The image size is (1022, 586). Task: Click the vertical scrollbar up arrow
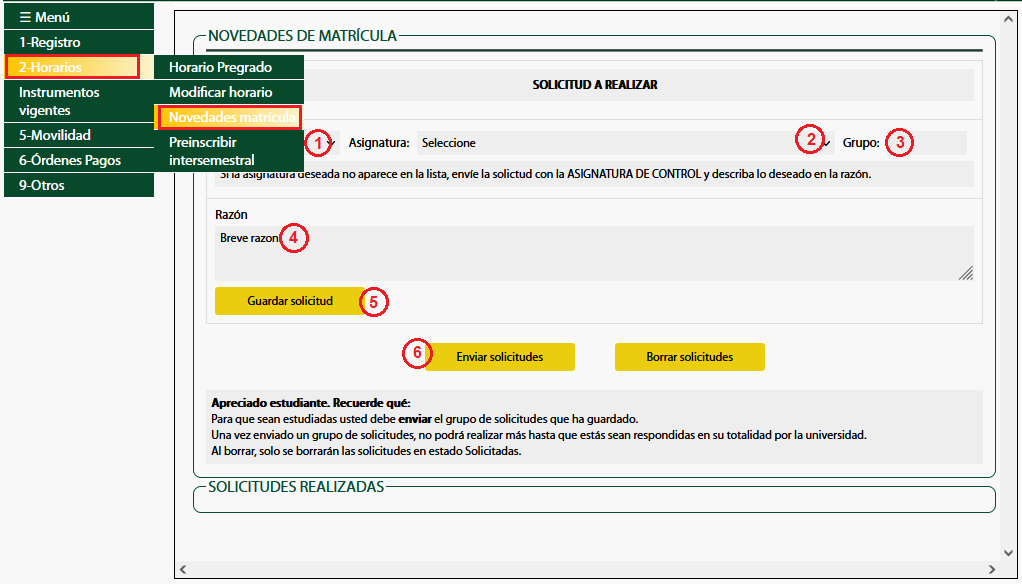point(1008,19)
